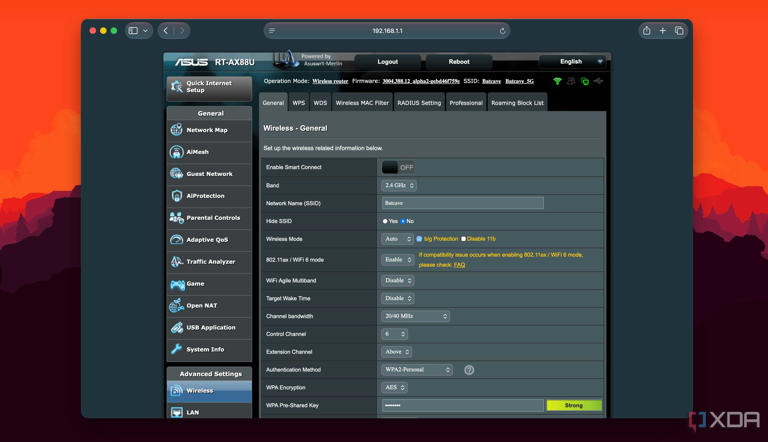Open Channel bandwidth dropdown
Viewport: 768px width, 442px height.
coord(415,317)
